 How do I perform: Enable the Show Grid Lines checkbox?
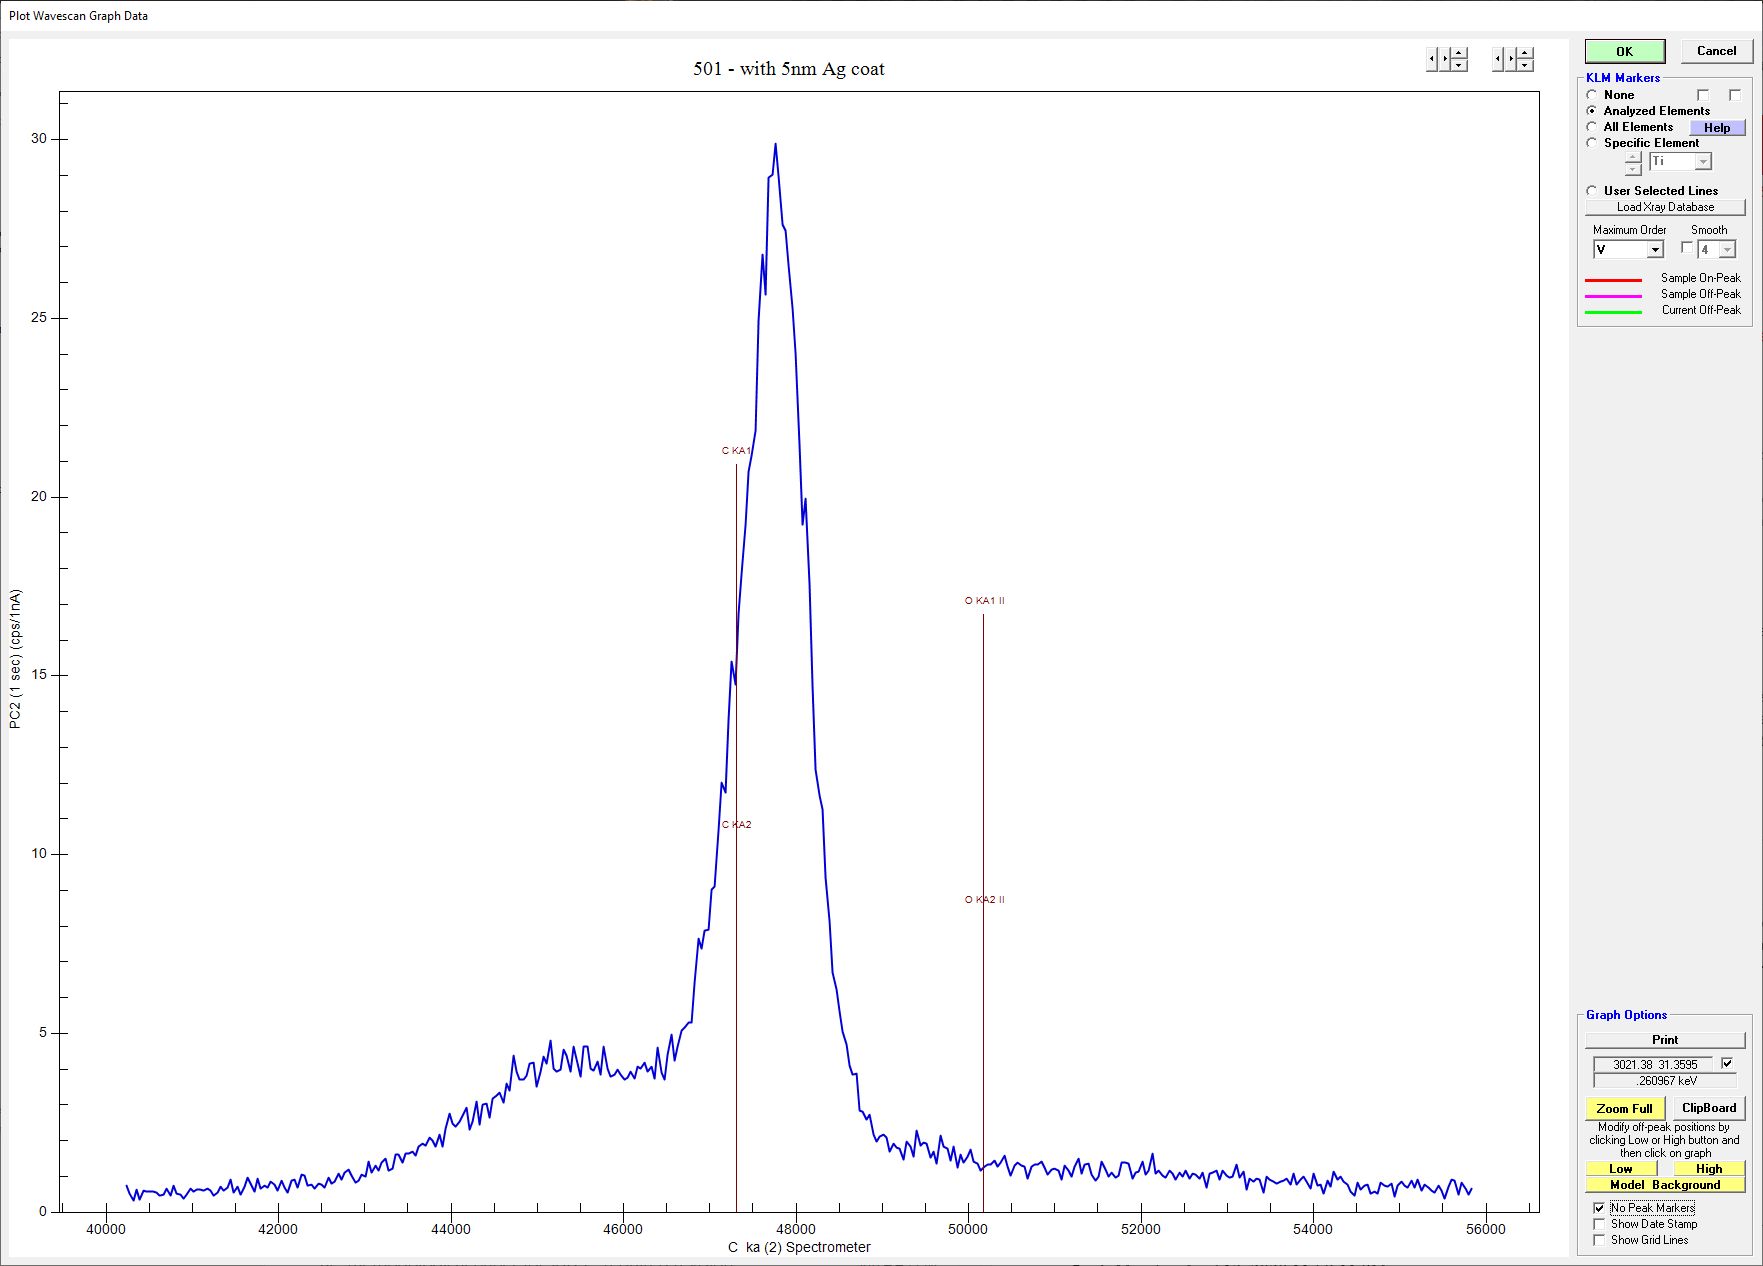click(1599, 1240)
